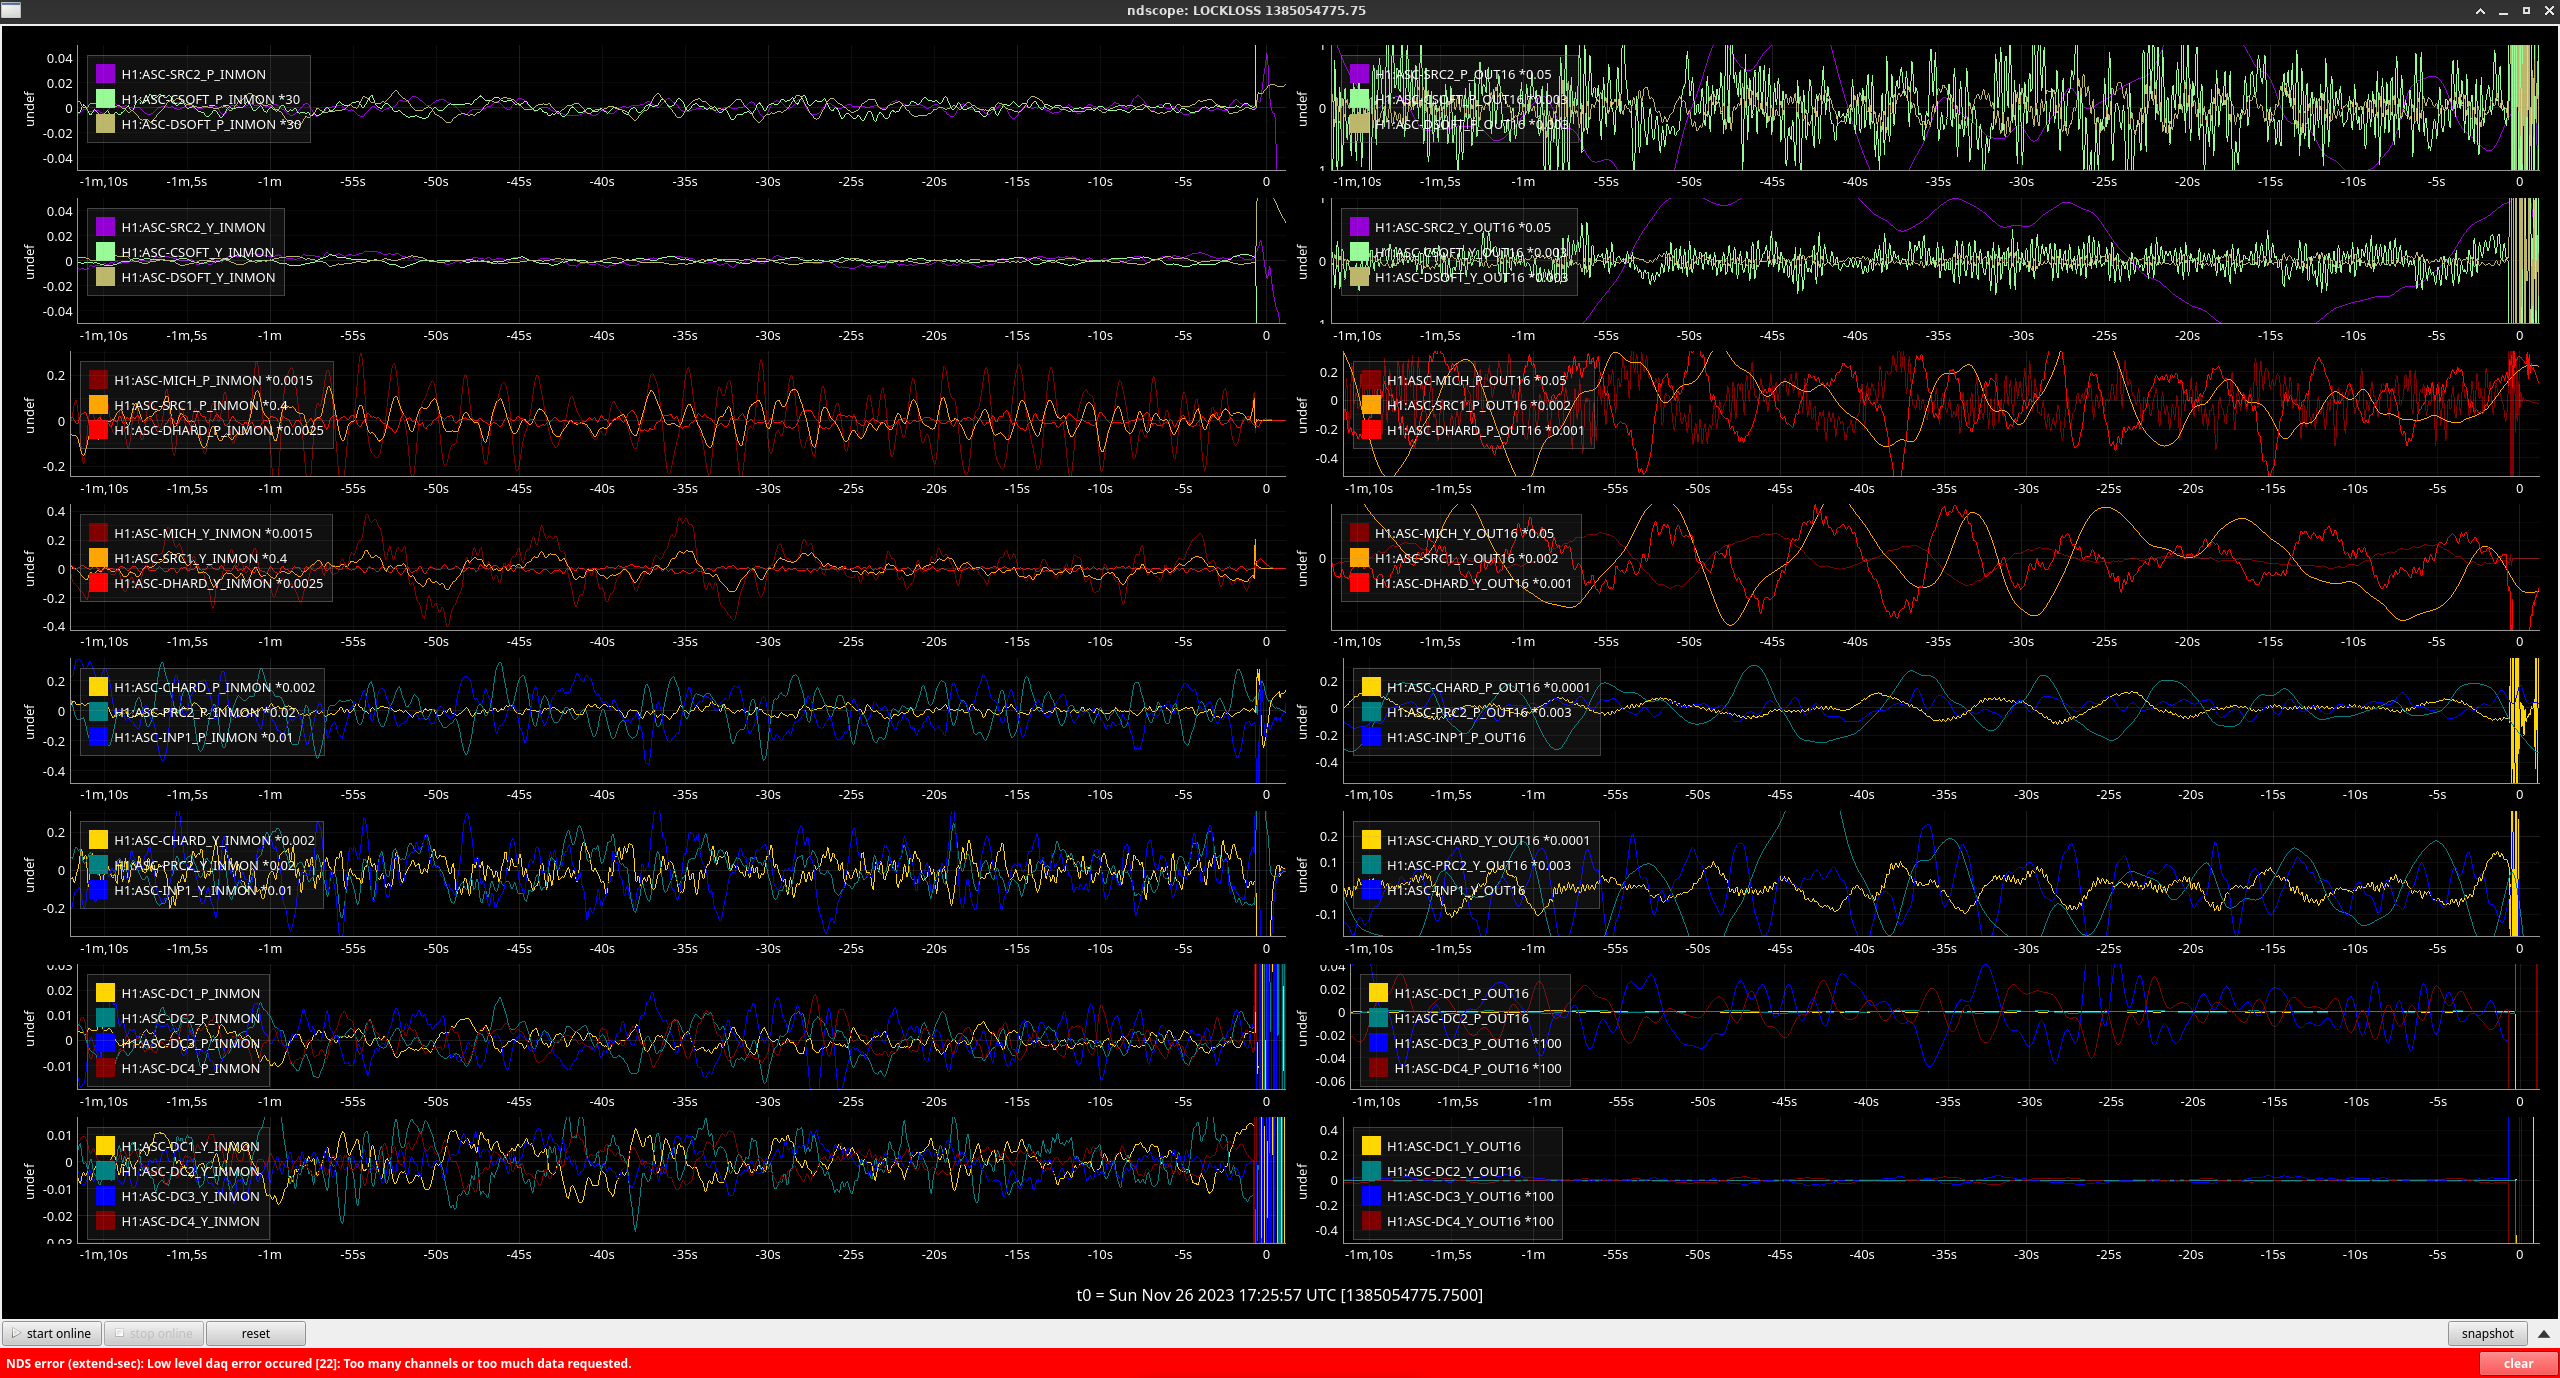Take a snapshot of the plots
The width and height of the screenshot is (2560, 1378).
pyautogui.click(x=2486, y=1333)
